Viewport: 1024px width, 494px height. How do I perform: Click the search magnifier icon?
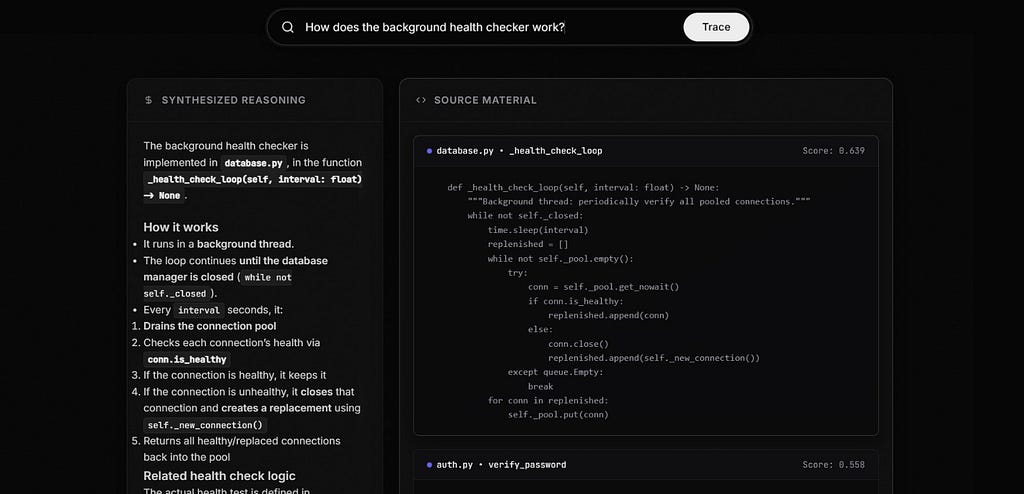287,27
